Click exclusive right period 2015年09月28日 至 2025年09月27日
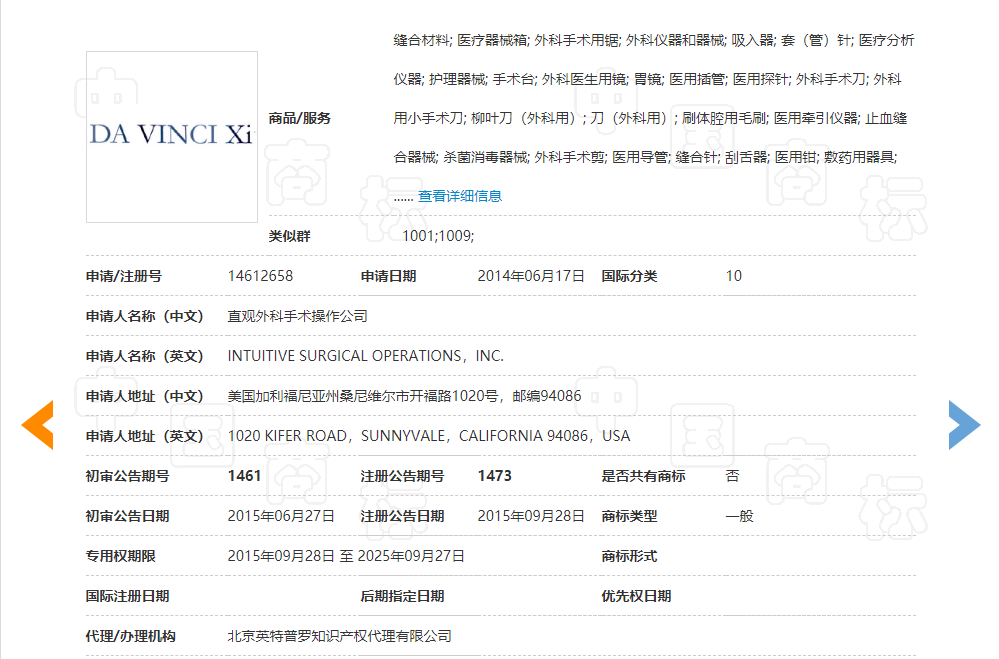This screenshot has width=999, height=659. tap(346, 556)
